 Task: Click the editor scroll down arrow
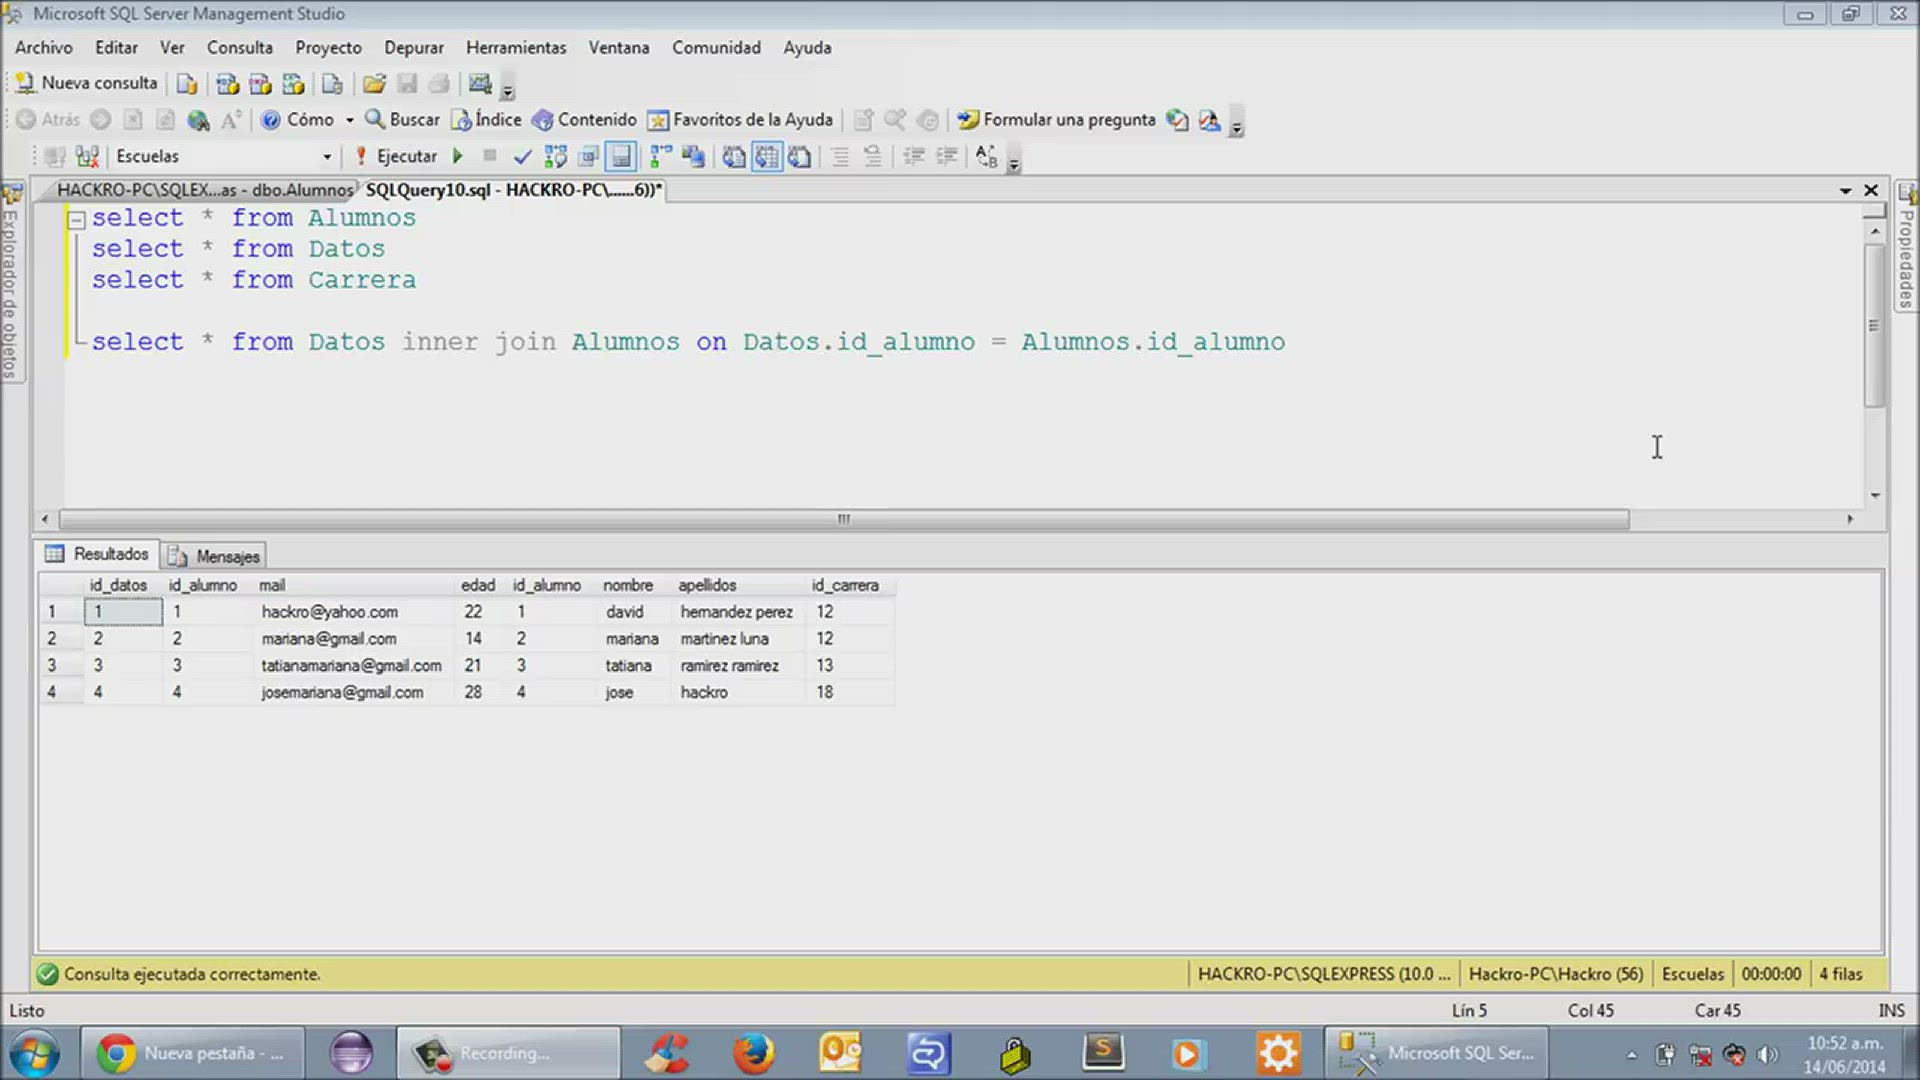point(1875,495)
